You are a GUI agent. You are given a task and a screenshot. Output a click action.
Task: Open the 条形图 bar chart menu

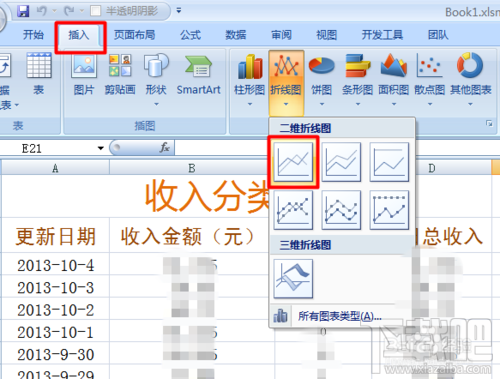(x=358, y=79)
